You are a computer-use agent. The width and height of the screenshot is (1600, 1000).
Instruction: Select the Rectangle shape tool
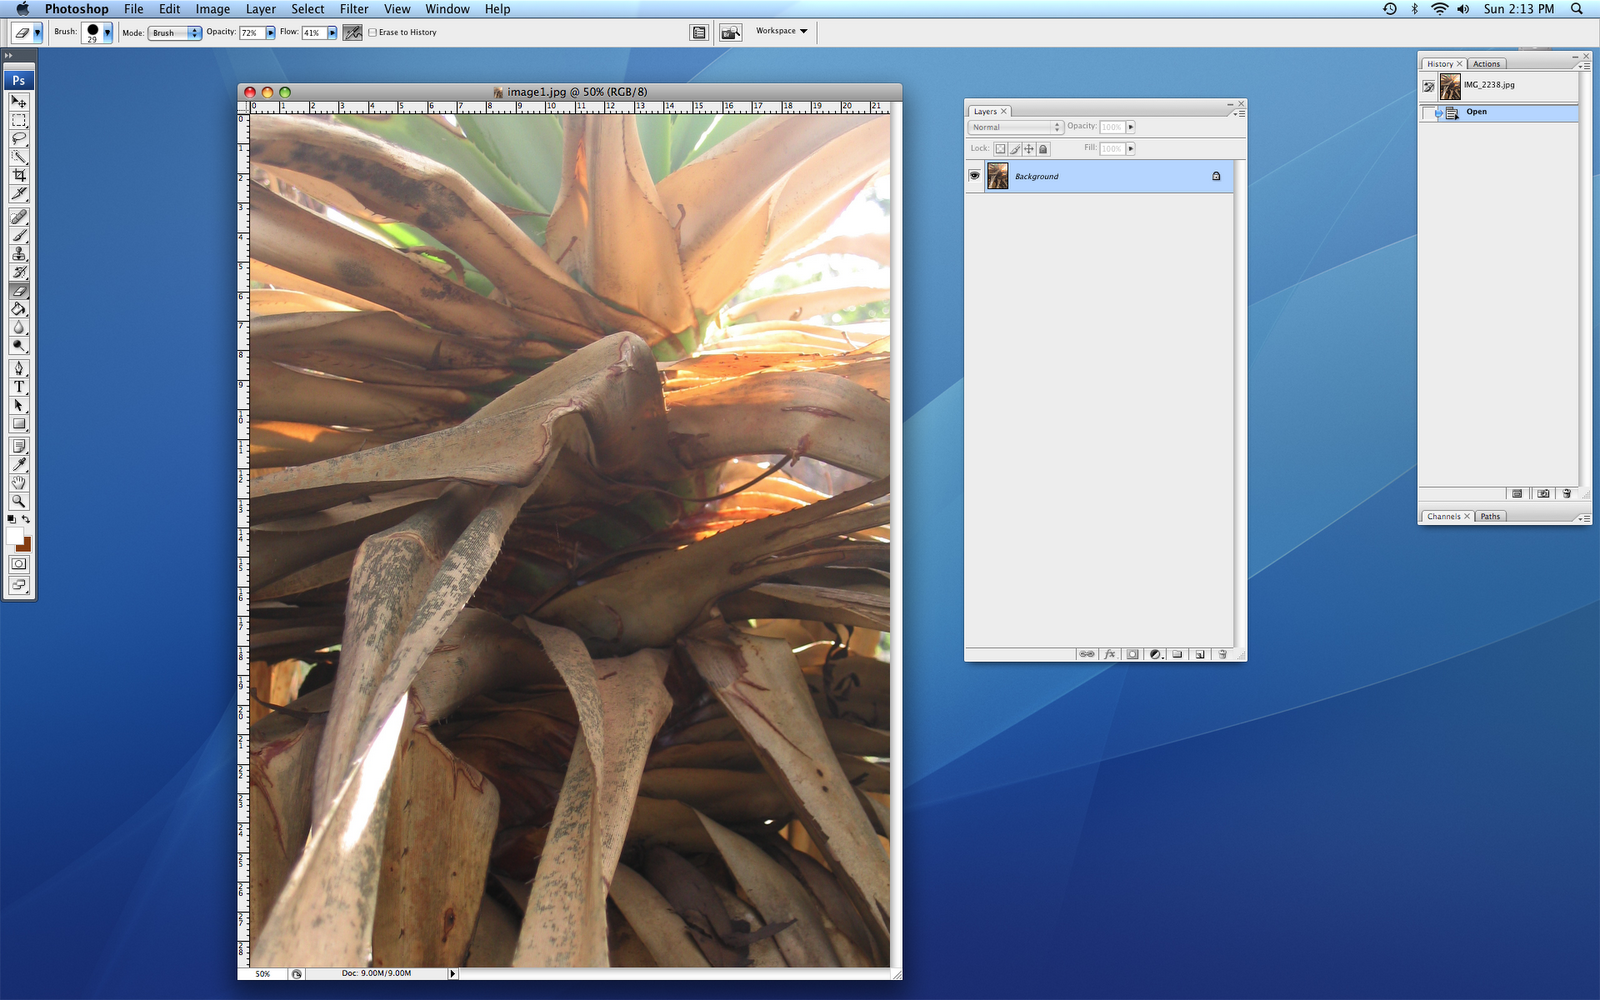pos(19,424)
